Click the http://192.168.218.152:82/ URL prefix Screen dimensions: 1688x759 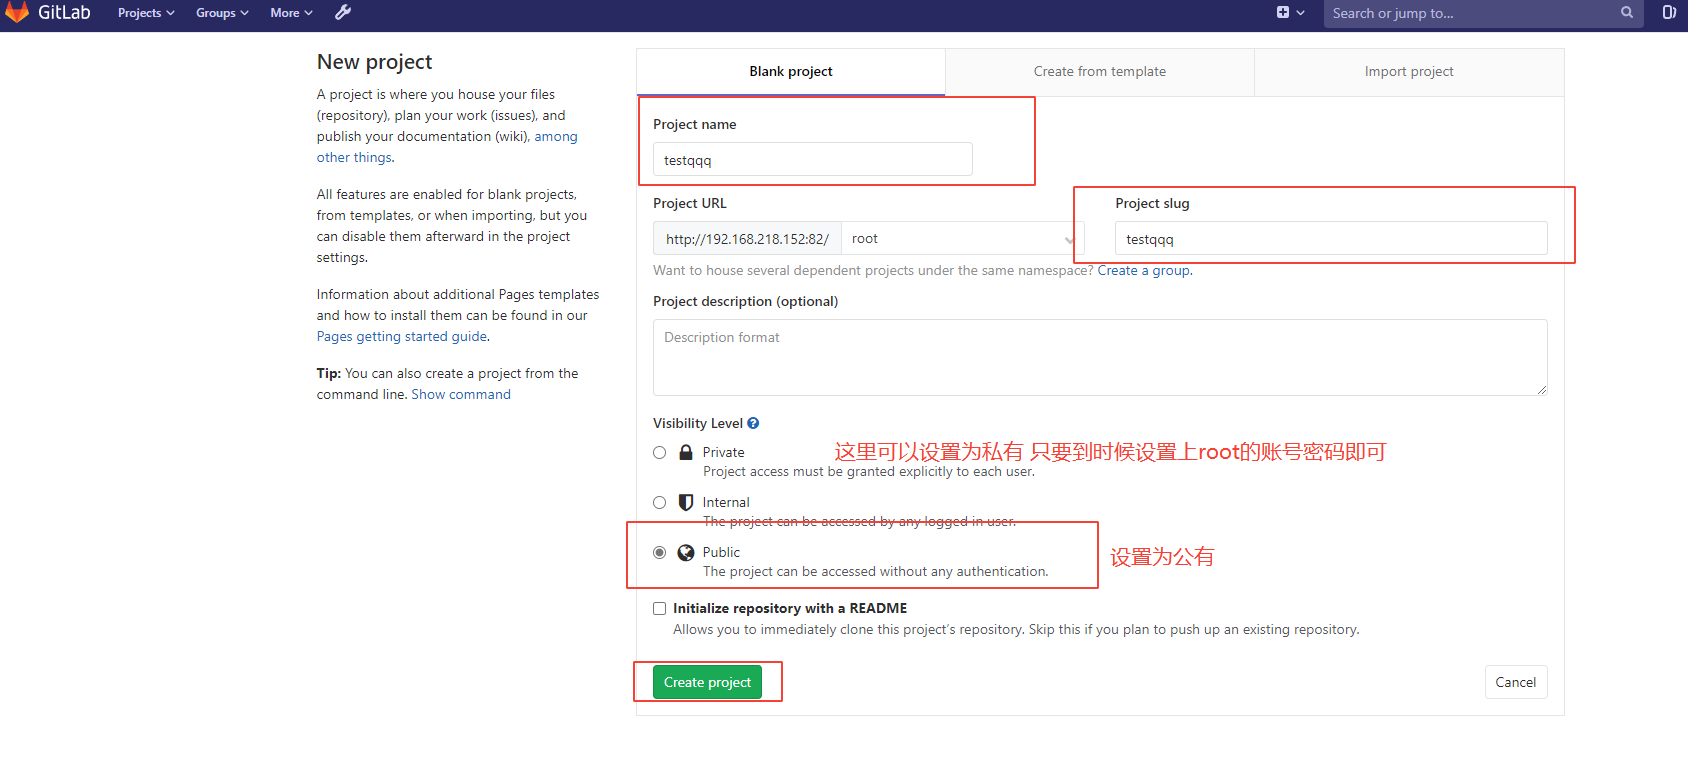pos(747,239)
